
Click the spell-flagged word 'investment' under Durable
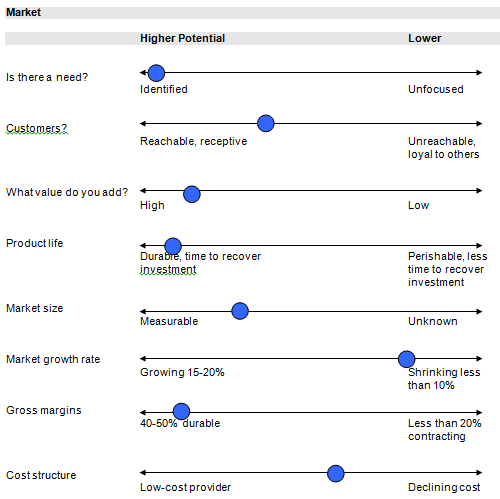pyautogui.click(x=168, y=269)
